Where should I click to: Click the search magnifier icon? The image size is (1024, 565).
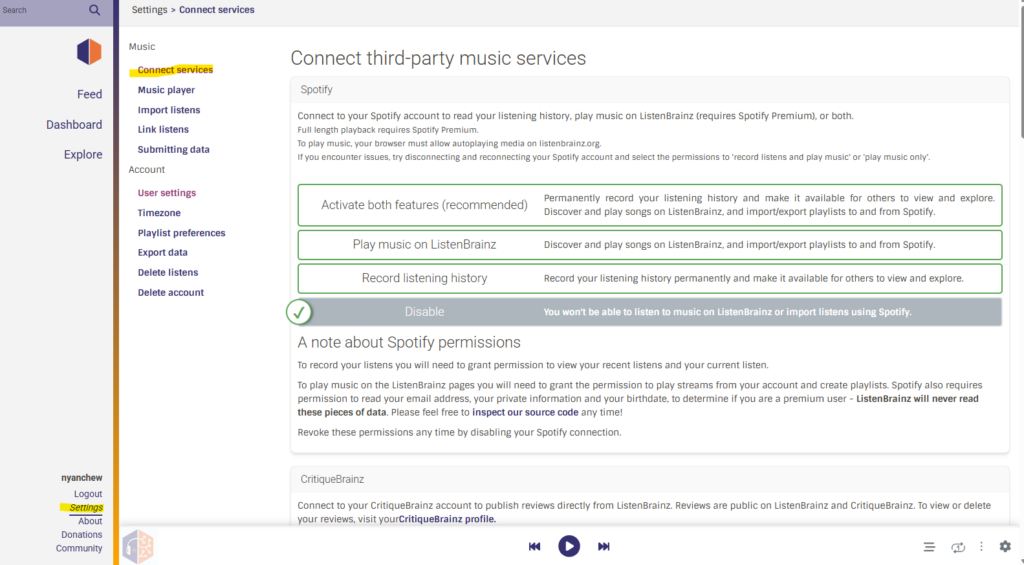(95, 10)
